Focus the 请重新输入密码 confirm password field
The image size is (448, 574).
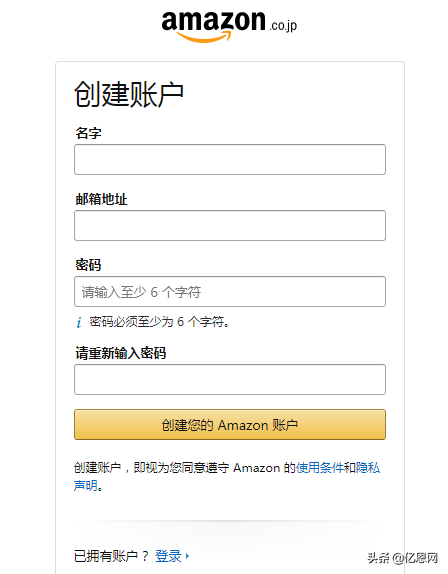(230, 379)
